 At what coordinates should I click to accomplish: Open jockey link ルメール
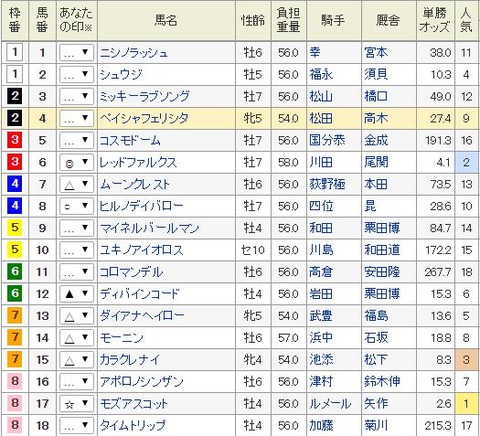tap(330, 404)
